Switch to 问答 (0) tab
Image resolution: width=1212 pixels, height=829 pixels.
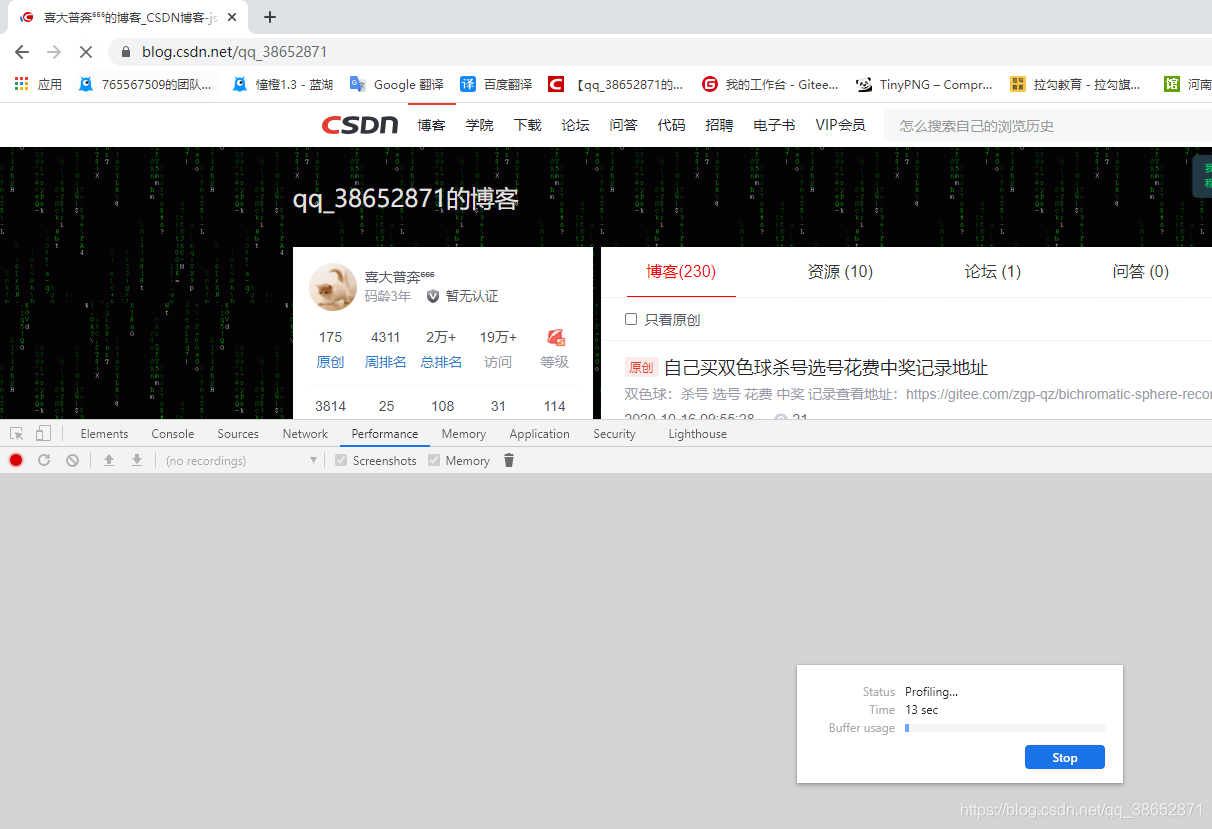click(1141, 272)
